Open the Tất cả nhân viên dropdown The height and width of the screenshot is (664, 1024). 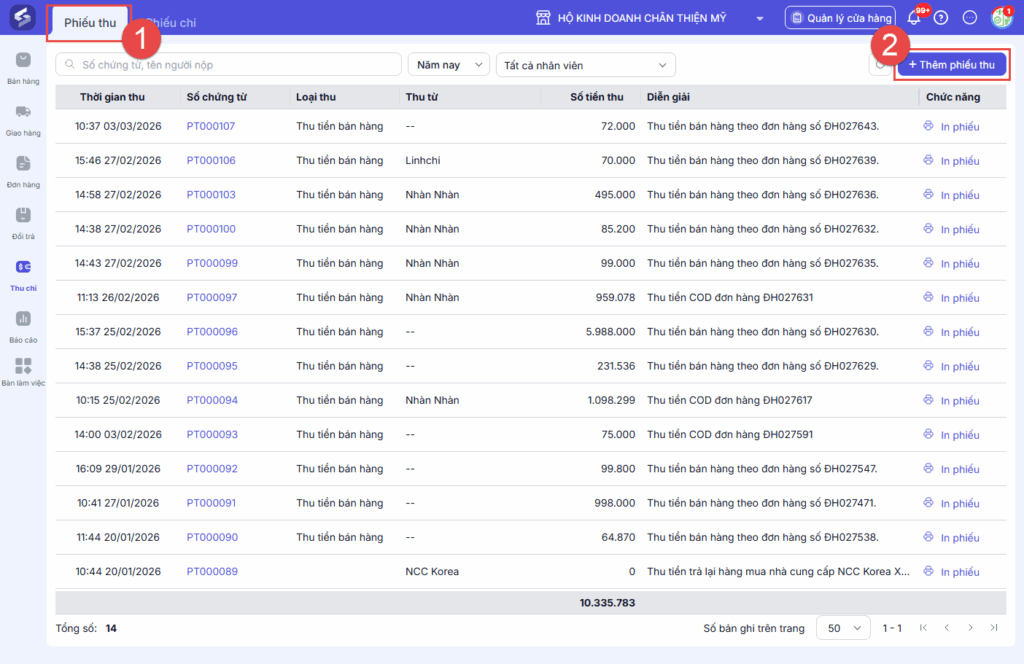[585, 65]
